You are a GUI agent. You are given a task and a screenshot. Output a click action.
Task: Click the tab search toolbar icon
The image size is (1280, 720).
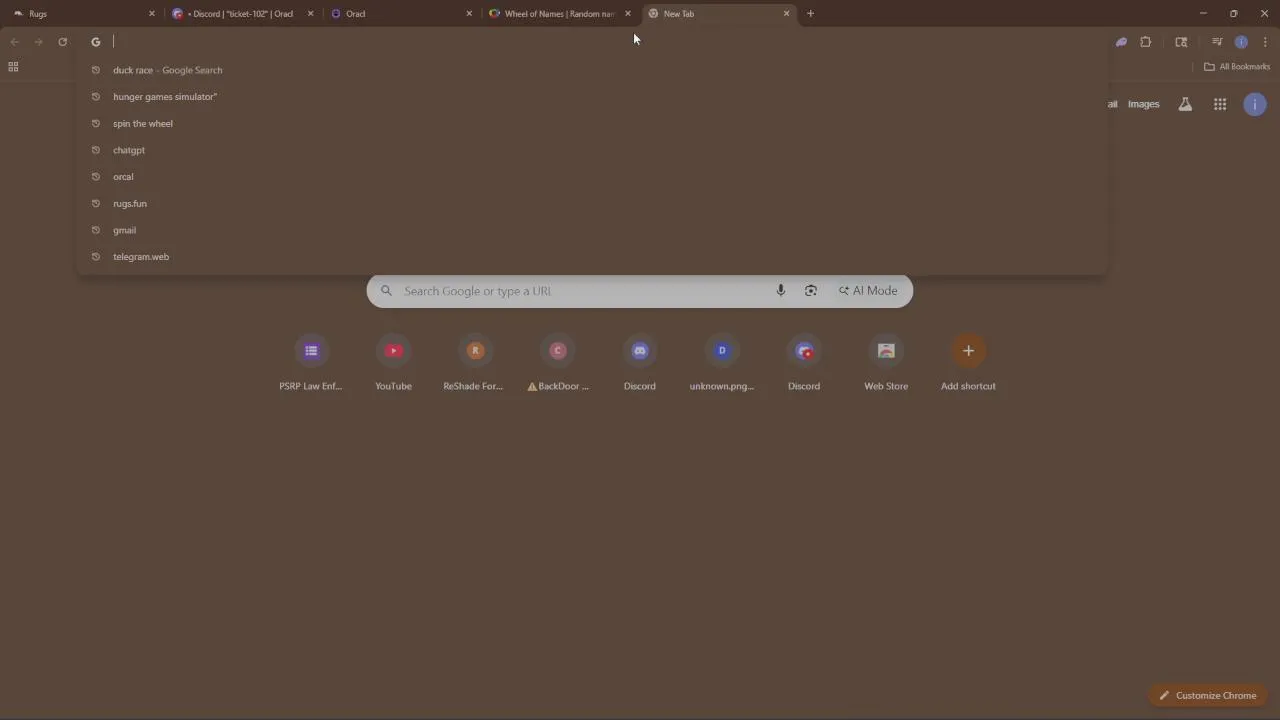click(1181, 42)
